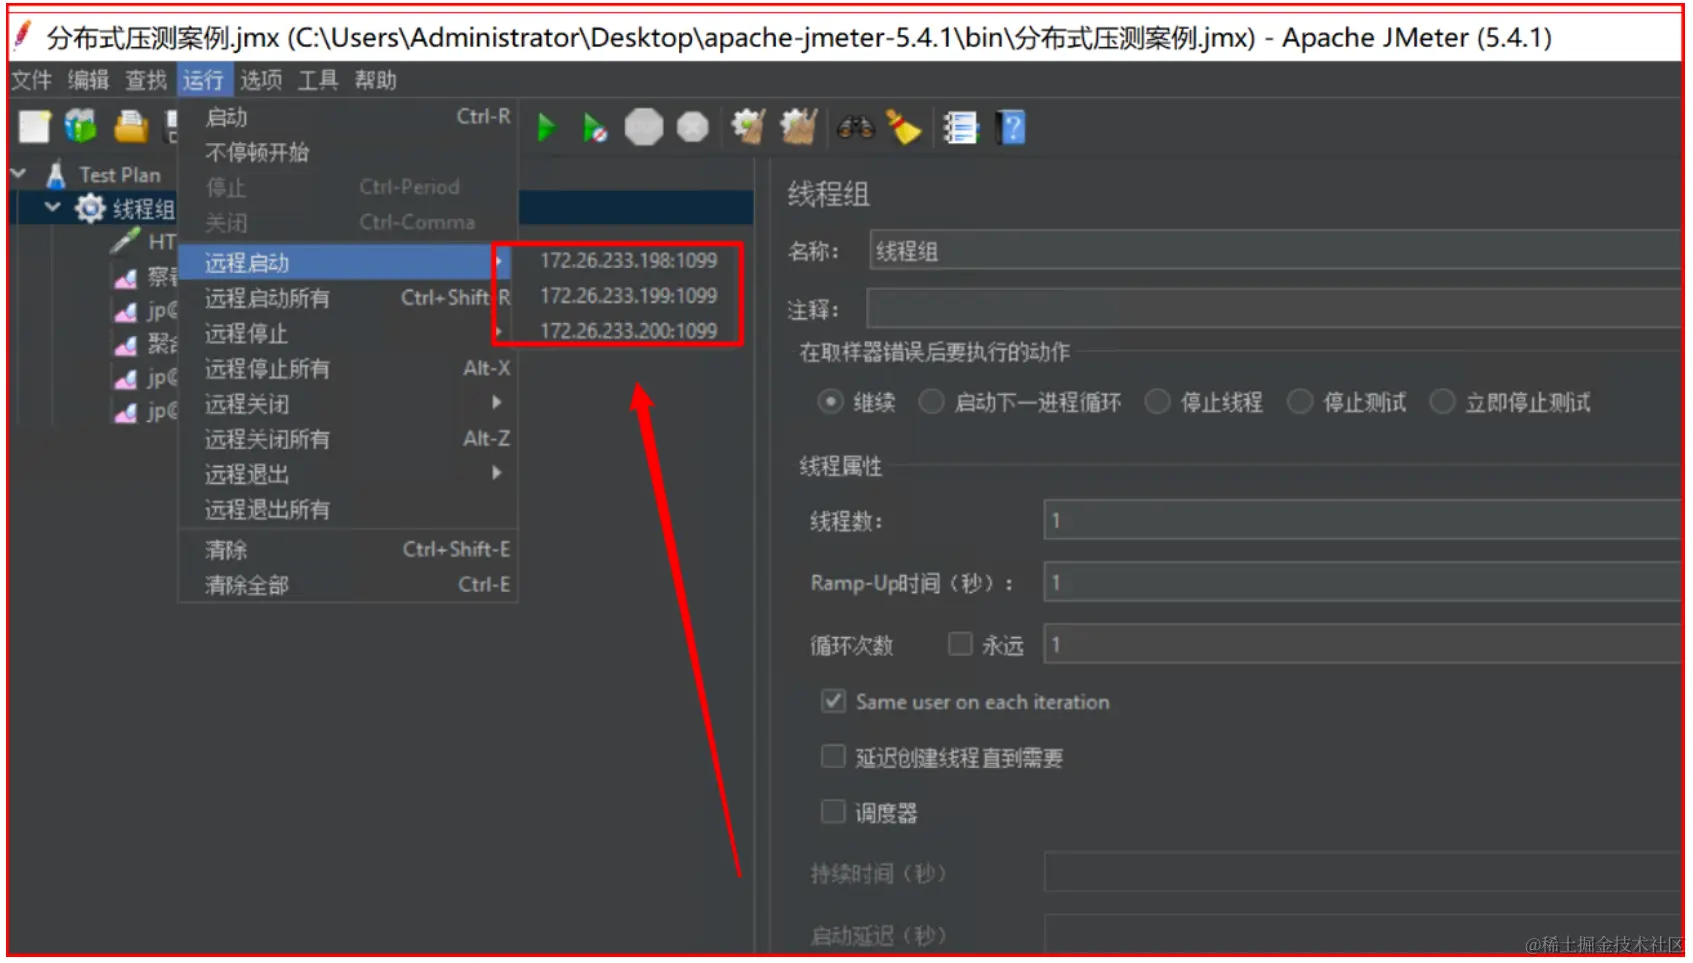Viewport: 1693px width, 963px height.
Task: Open the Templates toolbar icon
Action: point(81,127)
